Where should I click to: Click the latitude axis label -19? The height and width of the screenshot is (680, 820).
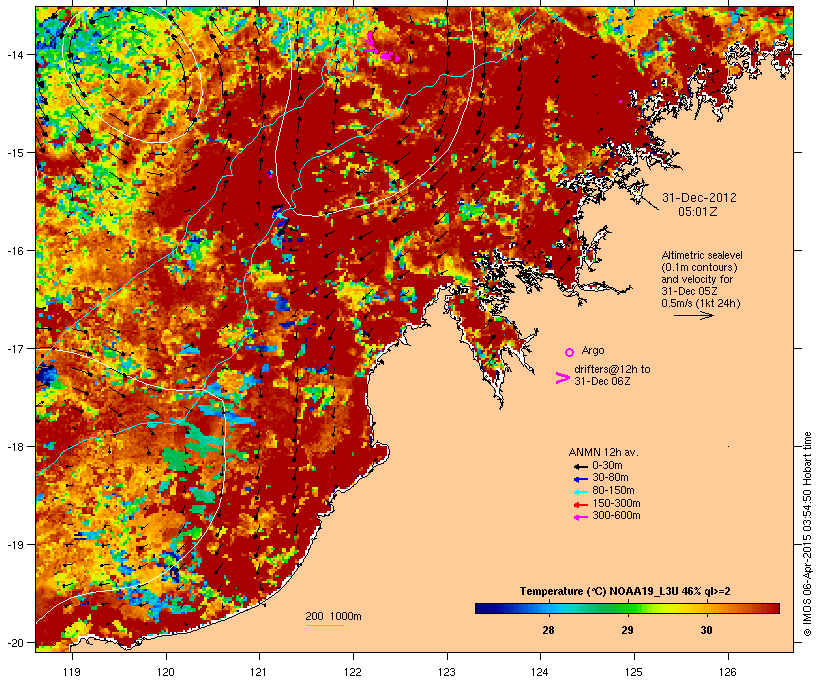pyautogui.click(x=14, y=545)
